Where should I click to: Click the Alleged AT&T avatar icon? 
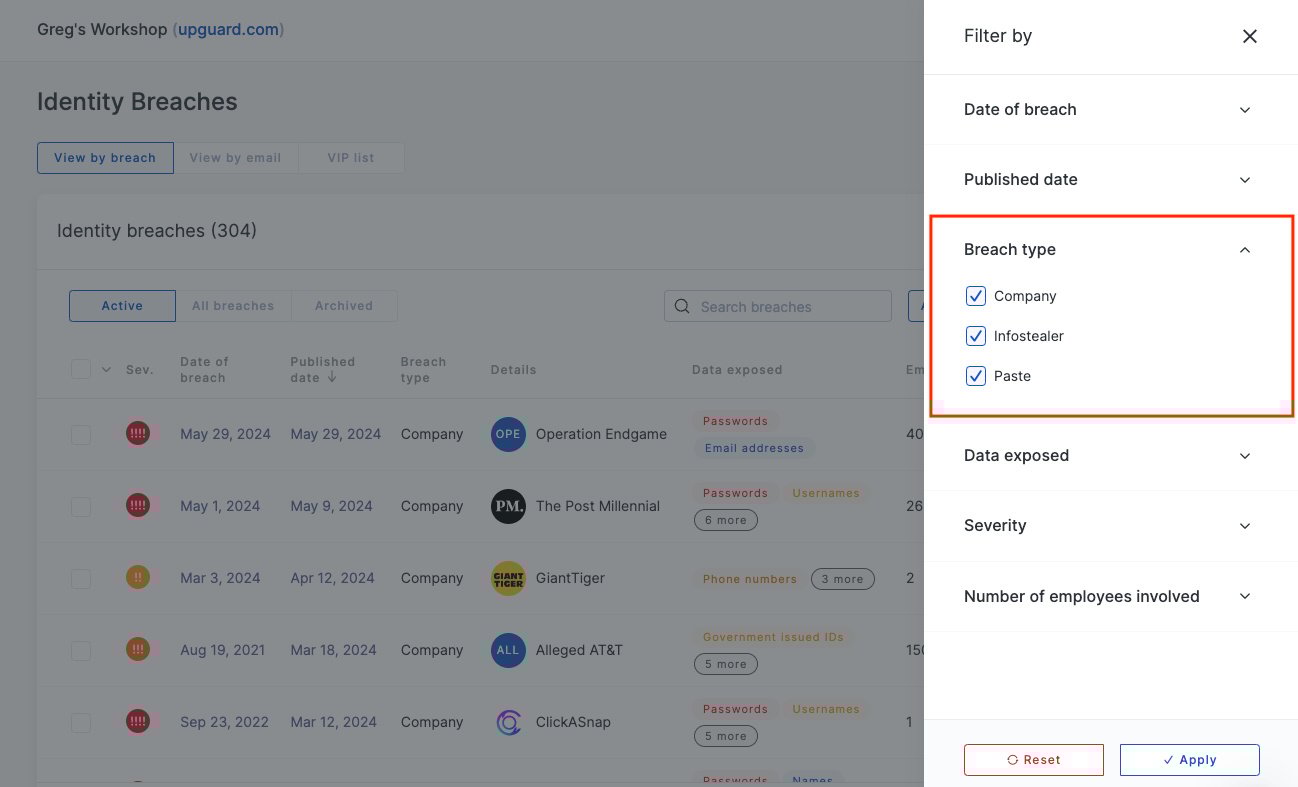coord(508,650)
